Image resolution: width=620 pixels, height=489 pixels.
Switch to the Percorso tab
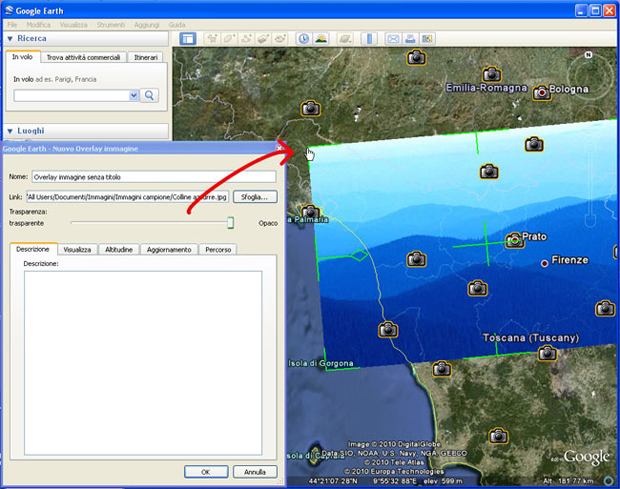pos(218,249)
